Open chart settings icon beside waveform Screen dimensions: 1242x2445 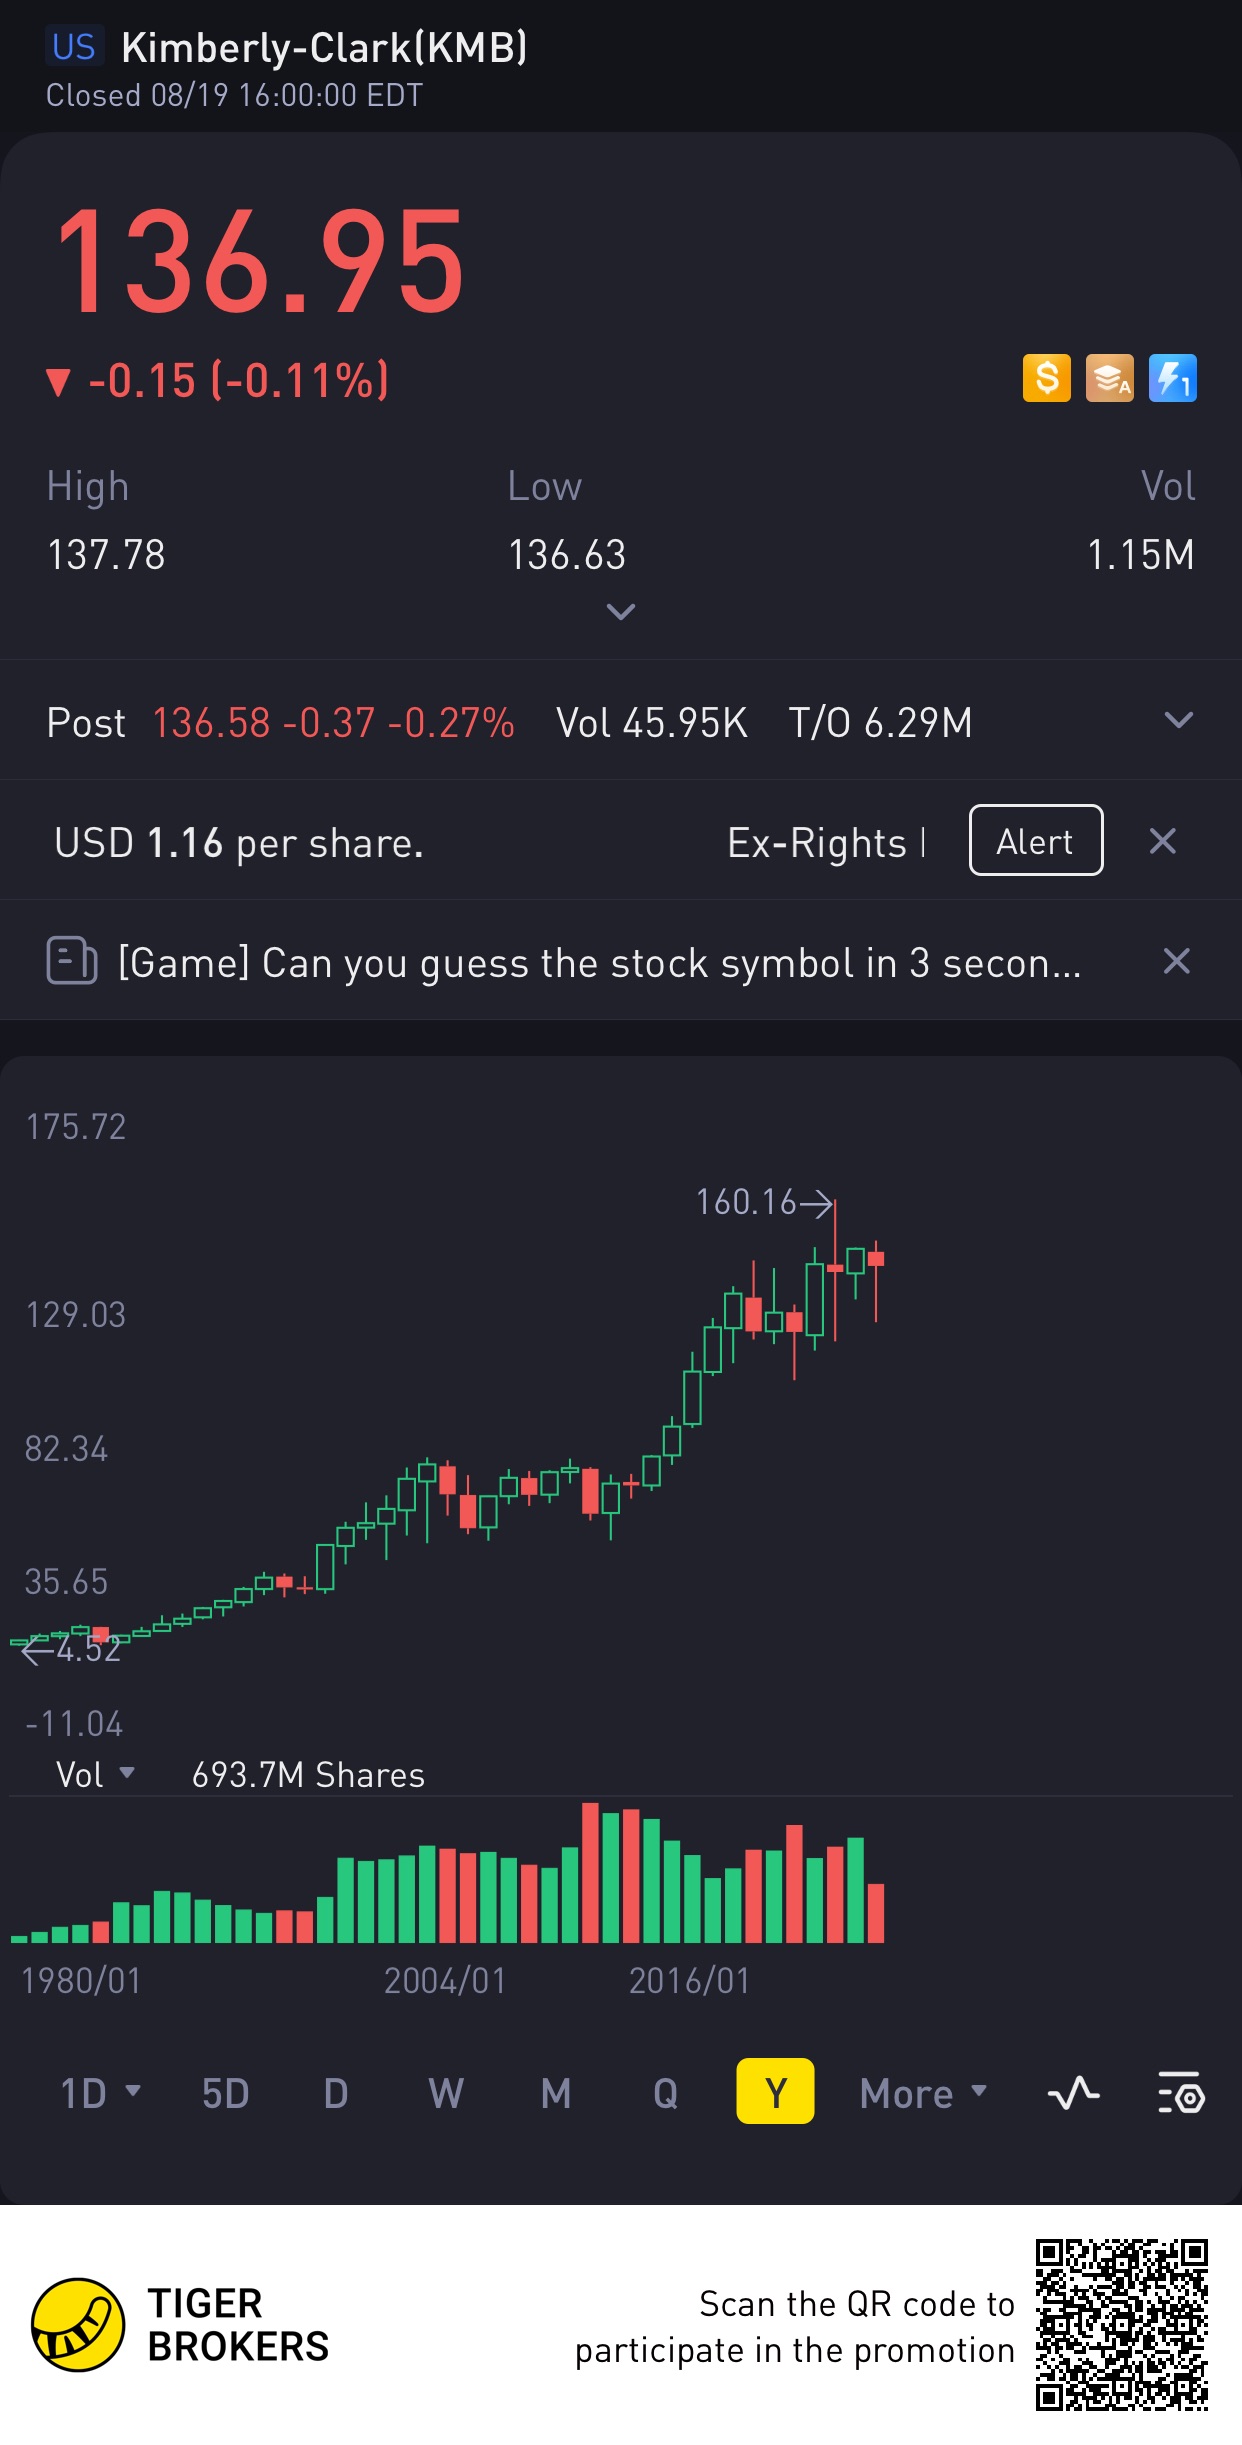1181,2093
